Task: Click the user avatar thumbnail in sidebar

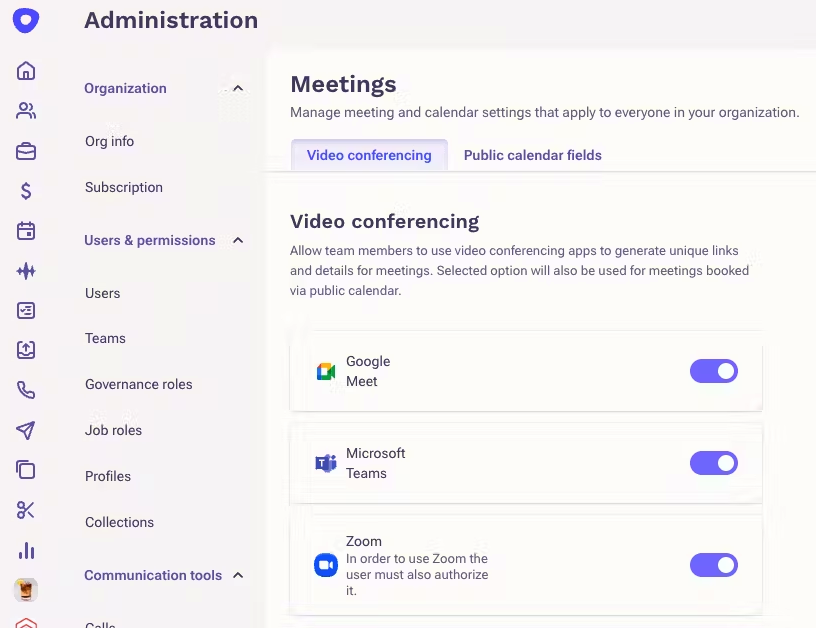Action: point(26,590)
